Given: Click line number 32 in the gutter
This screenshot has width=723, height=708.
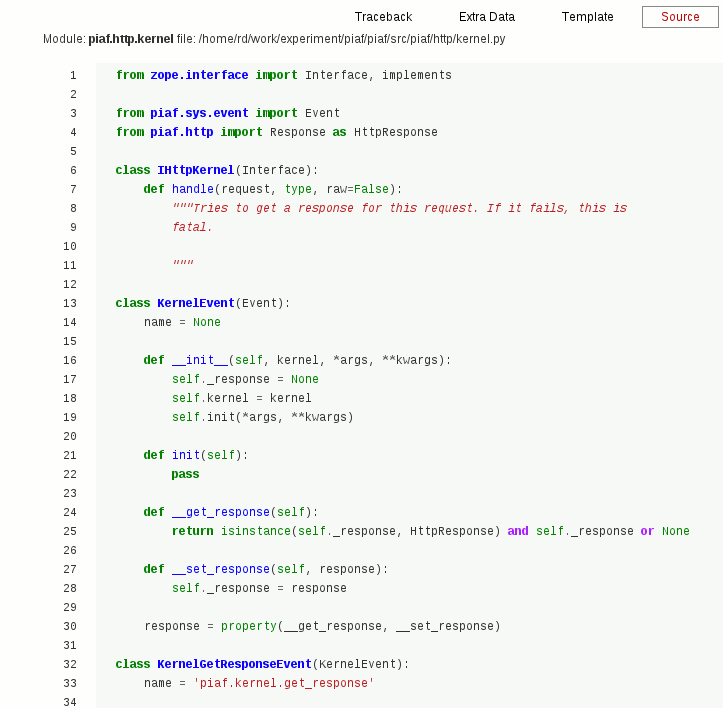Looking at the screenshot, I should pyautogui.click(x=70, y=665).
